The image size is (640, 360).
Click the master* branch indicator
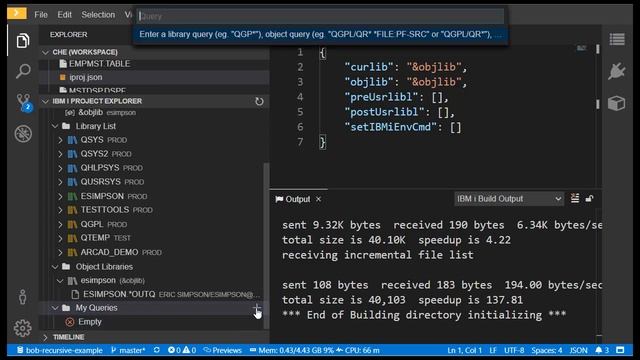pyautogui.click(x=128, y=350)
